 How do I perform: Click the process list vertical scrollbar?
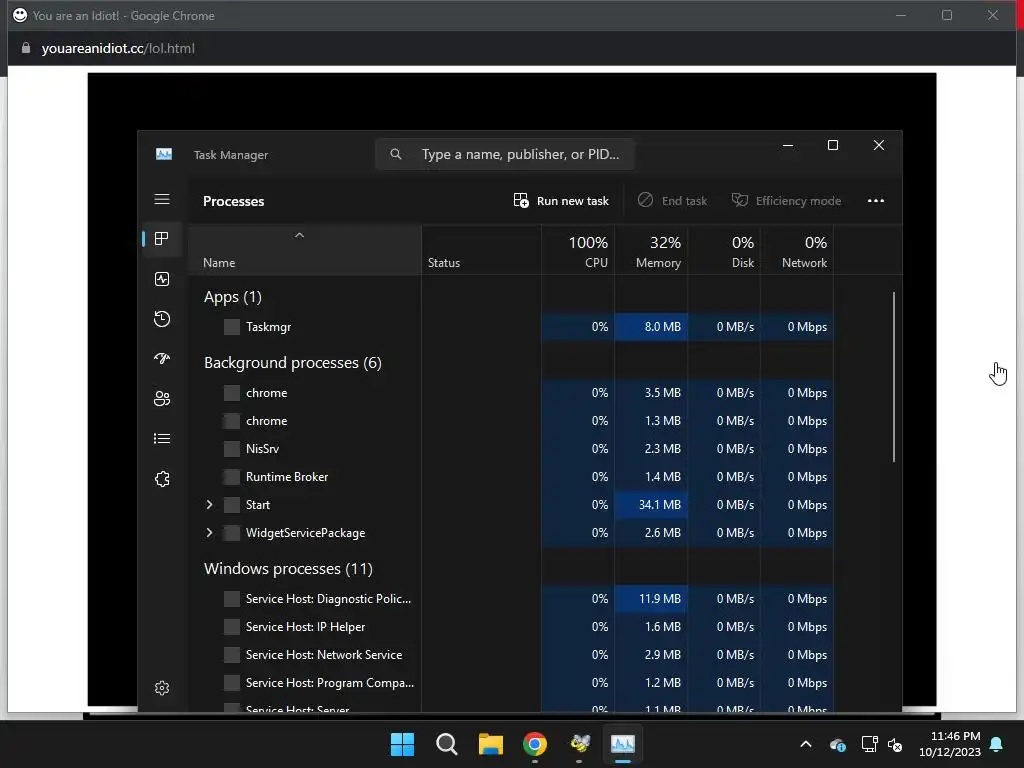coord(893,377)
